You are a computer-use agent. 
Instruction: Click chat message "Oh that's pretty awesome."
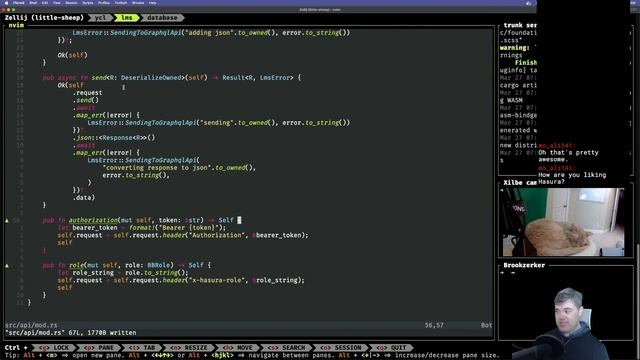568,156
